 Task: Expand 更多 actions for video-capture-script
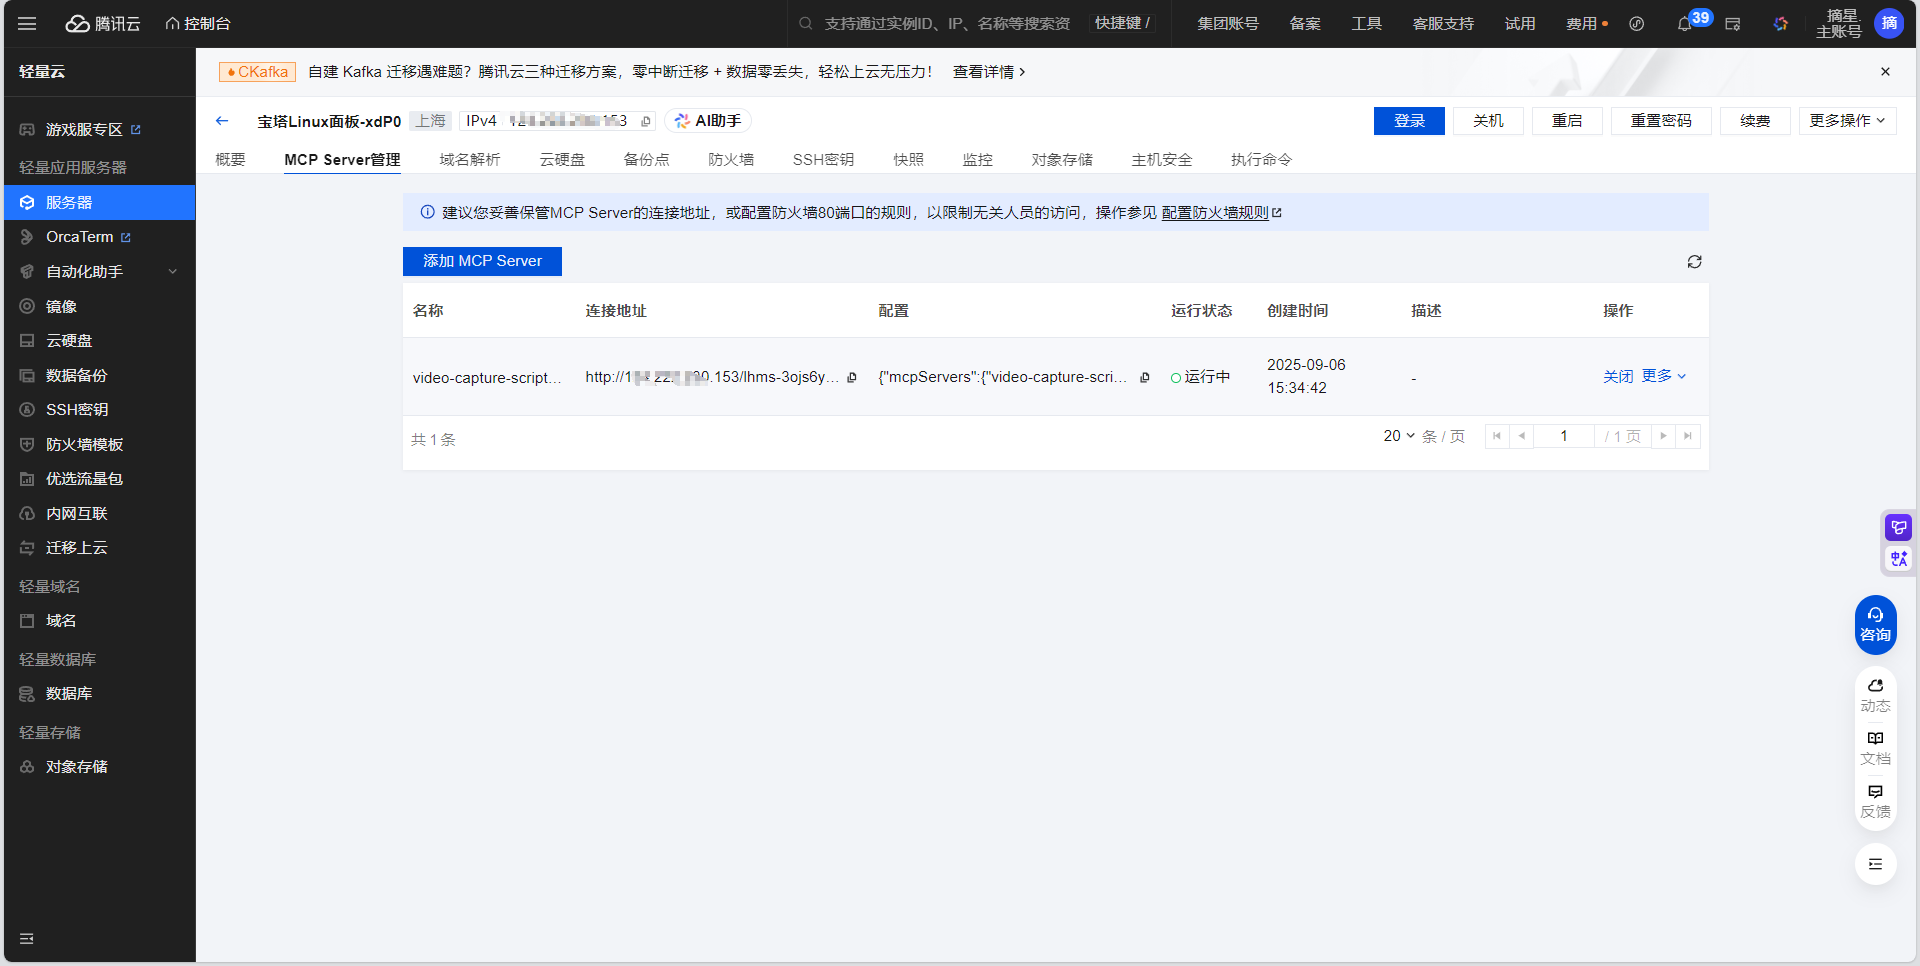(1664, 376)
